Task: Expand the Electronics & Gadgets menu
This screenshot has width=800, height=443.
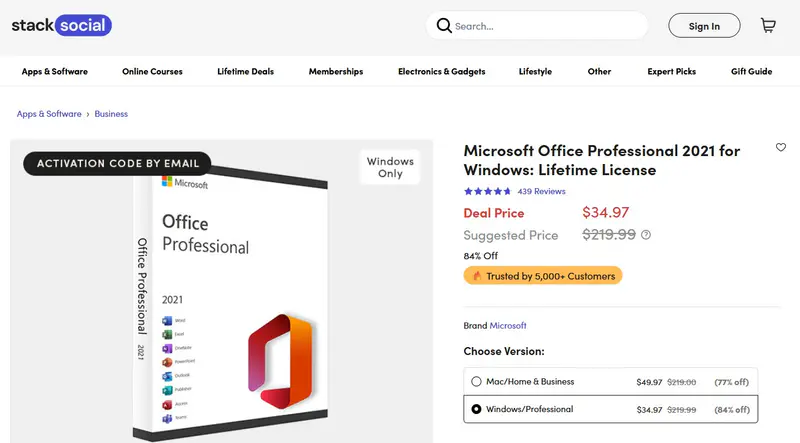Action: point(441,72)
